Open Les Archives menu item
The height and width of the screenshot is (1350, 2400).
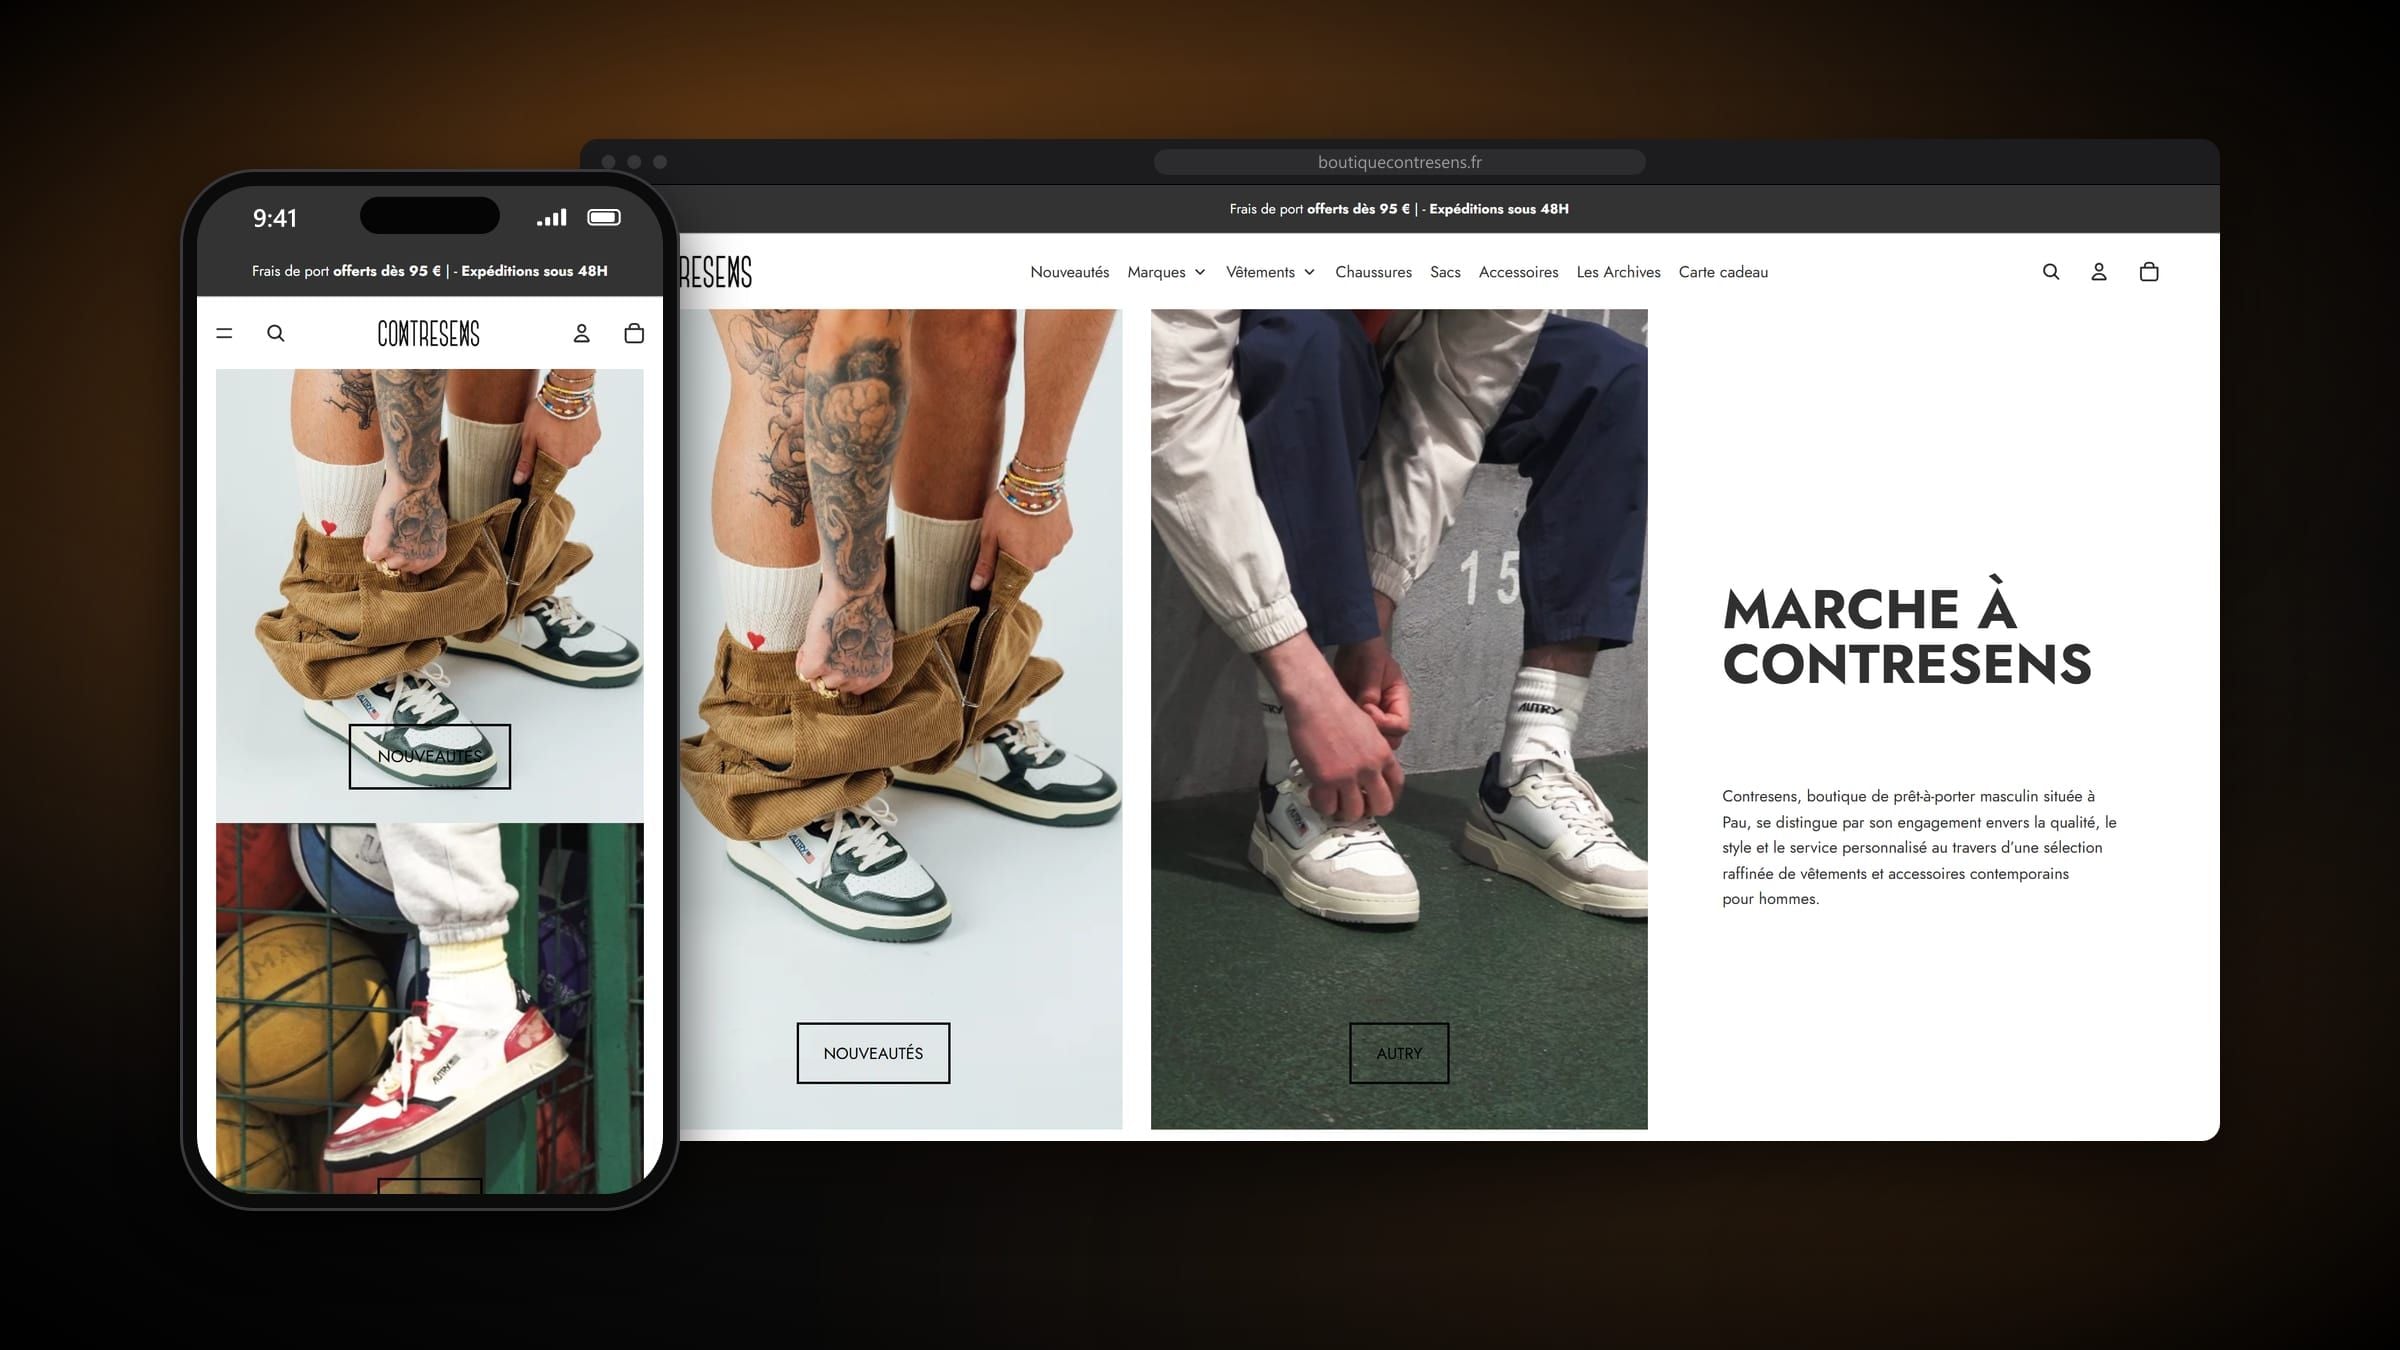point(1618,272)
